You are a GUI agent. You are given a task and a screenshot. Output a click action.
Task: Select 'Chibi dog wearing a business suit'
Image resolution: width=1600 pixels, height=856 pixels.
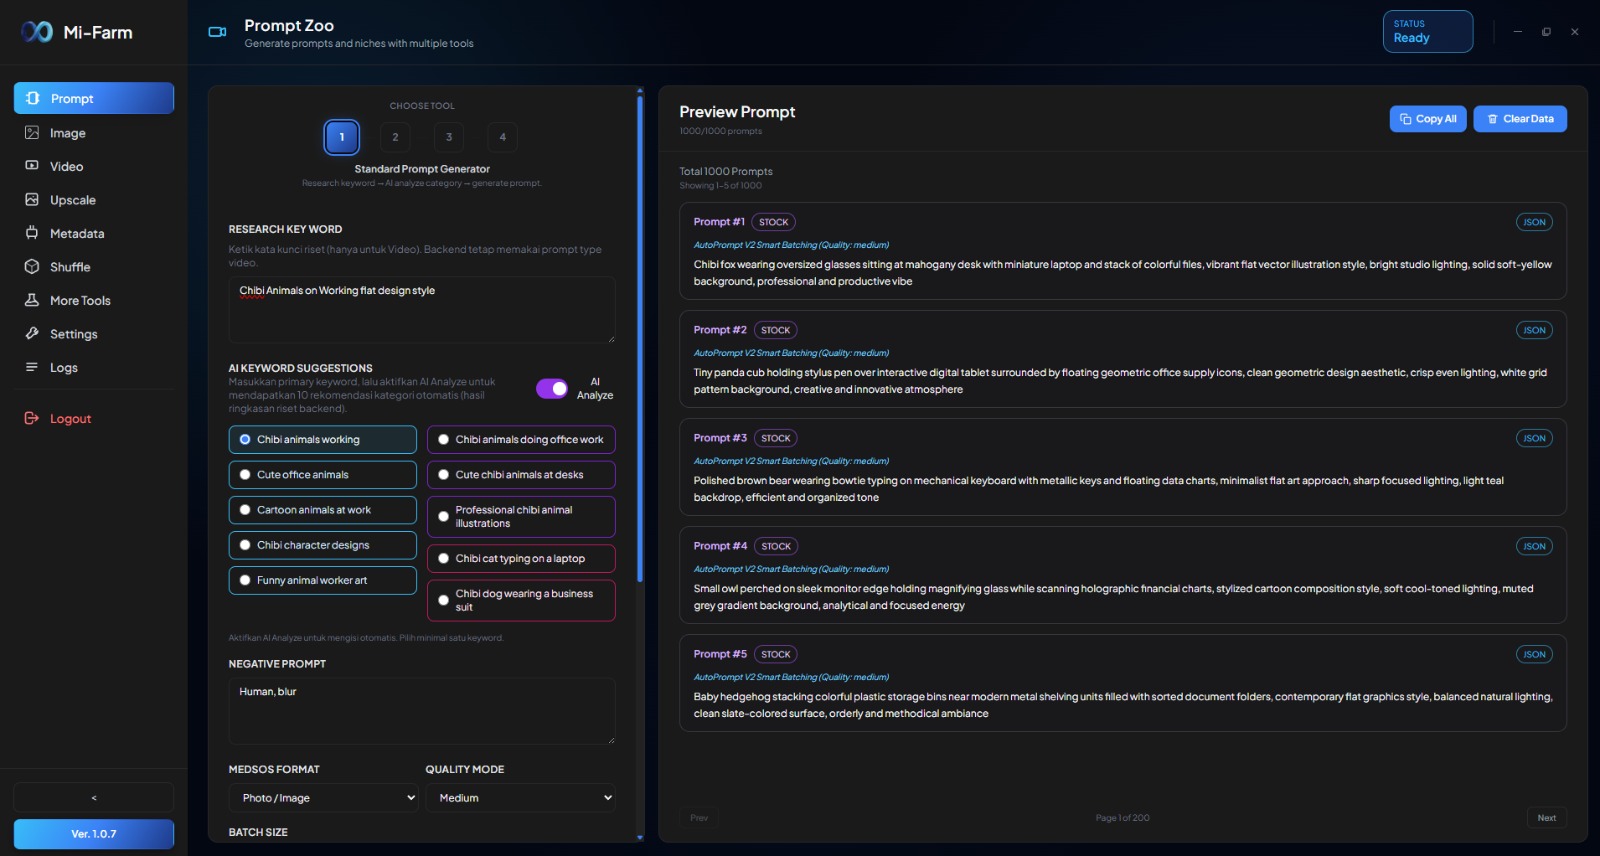521,601
